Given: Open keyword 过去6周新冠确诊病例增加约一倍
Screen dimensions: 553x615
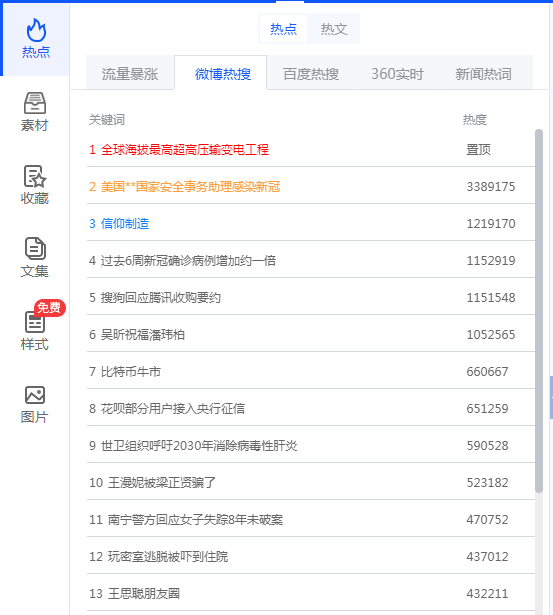Looking at the screenshot, I should coord(188,260).
